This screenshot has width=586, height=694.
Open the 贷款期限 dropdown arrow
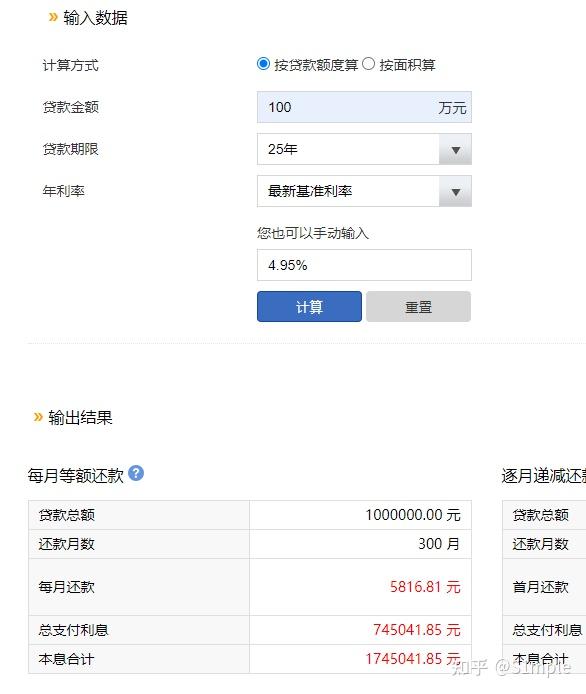pos(455,150)
